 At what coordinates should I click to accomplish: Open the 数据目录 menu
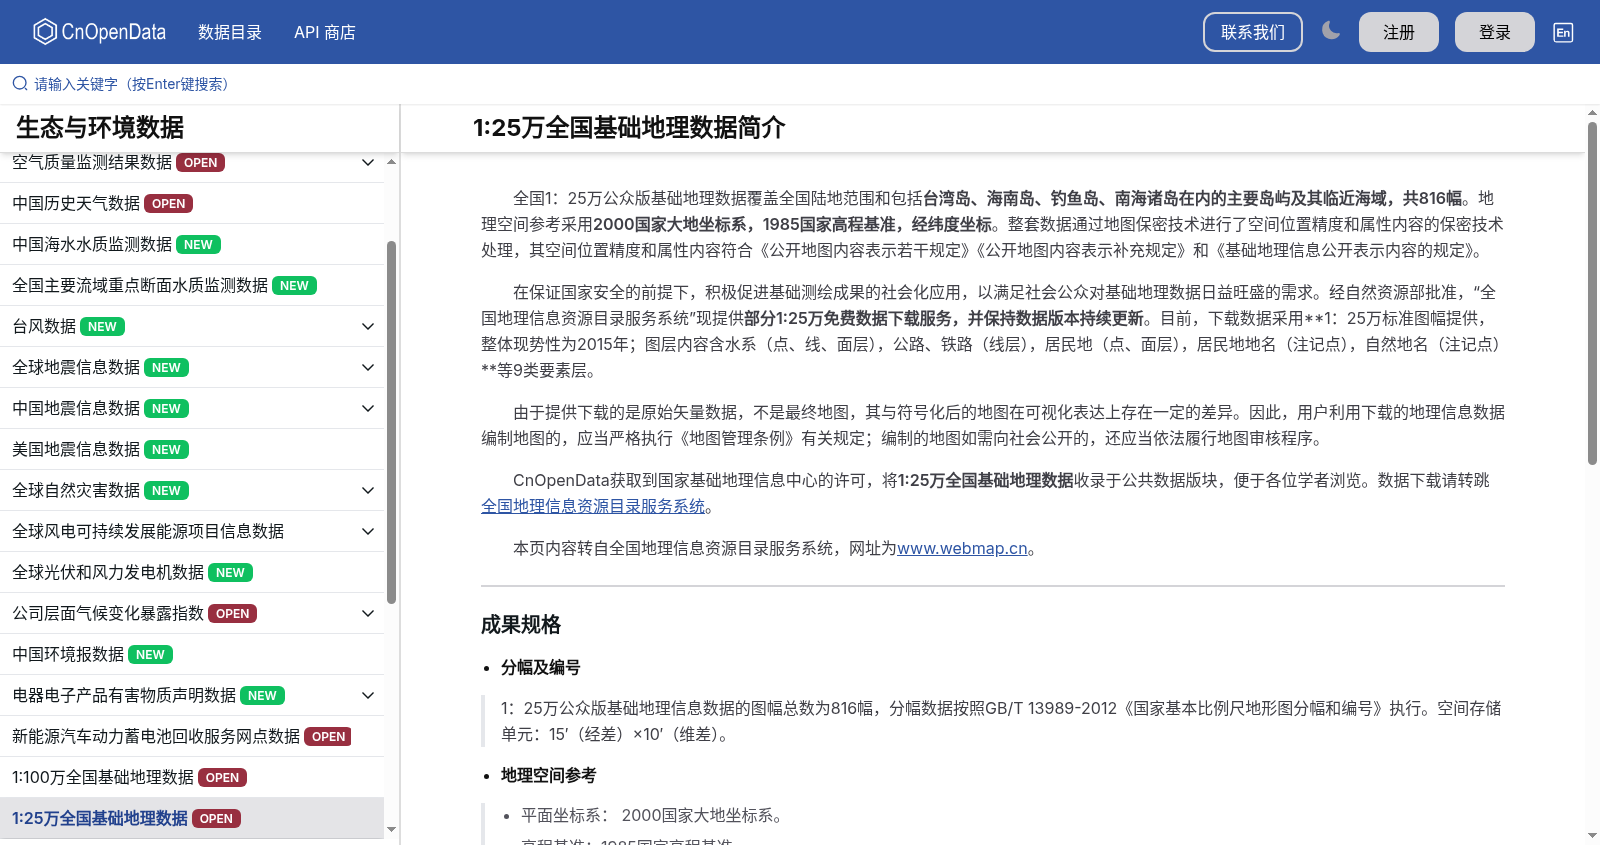point(230,32)
